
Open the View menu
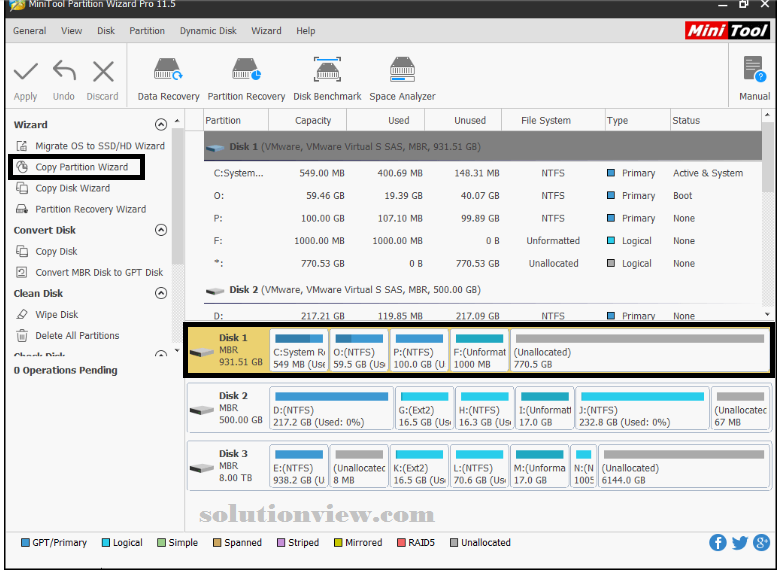click(x=71, y=31)
